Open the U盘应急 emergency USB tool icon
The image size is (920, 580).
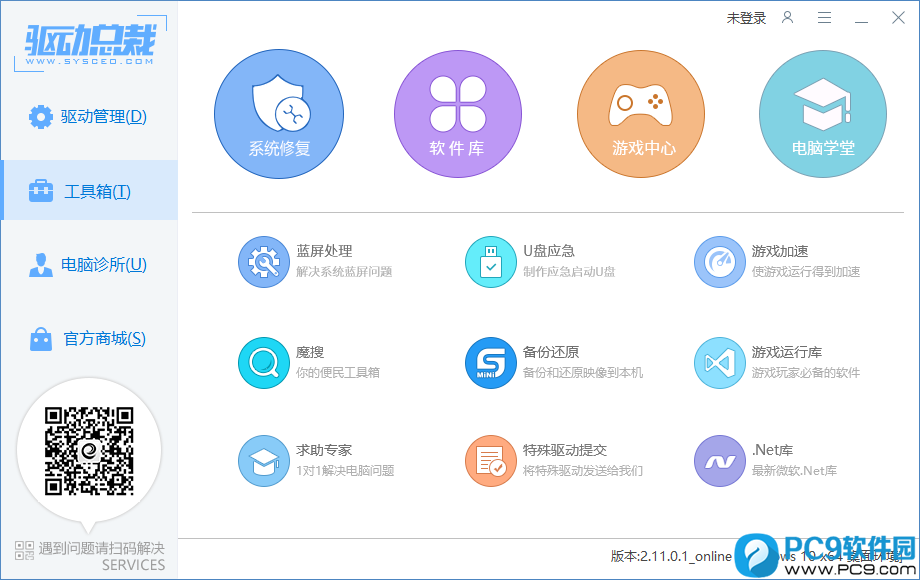pyautogui.click(x=490, y=261)
